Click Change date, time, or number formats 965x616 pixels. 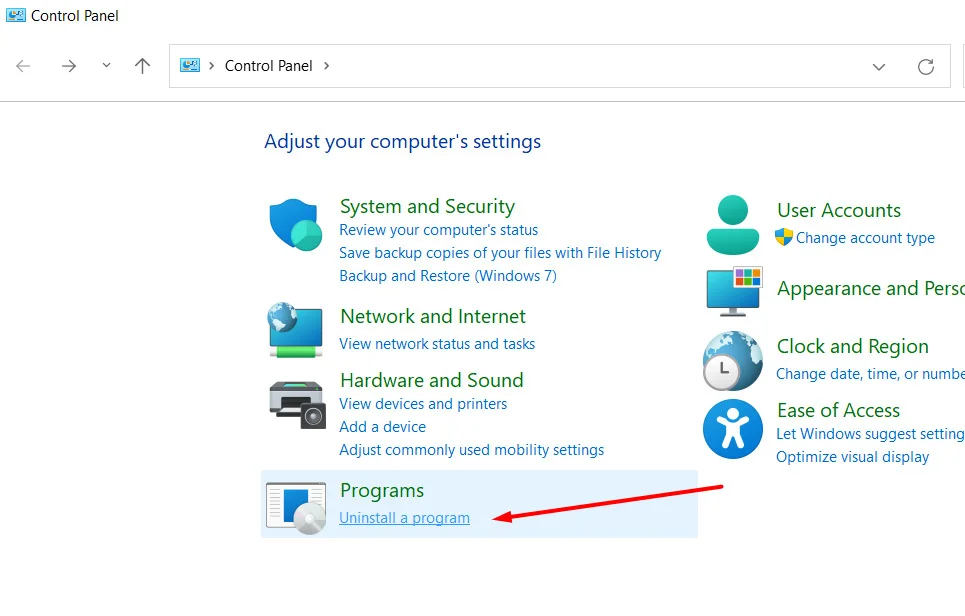click(x=870, y=374)
